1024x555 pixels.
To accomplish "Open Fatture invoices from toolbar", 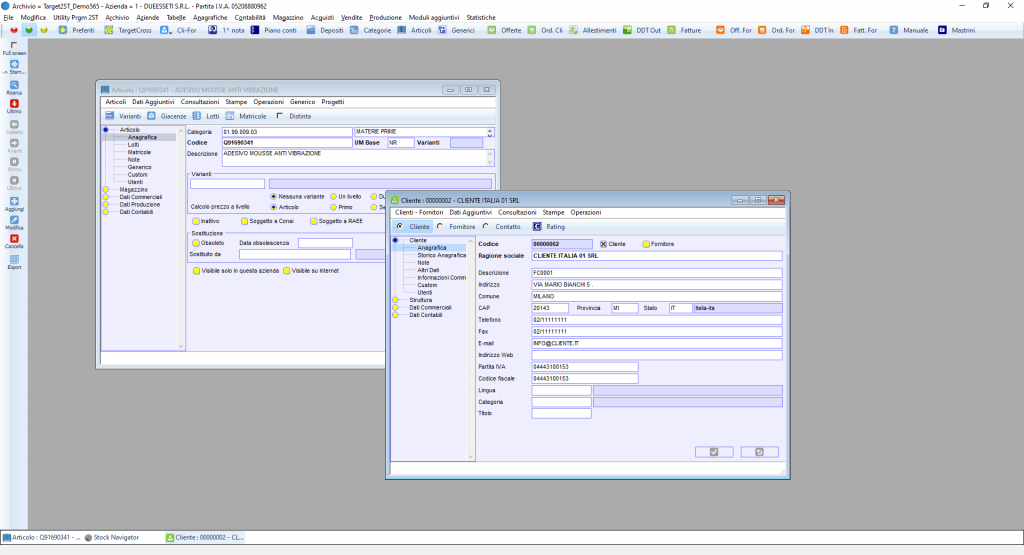I will point(684,30).
